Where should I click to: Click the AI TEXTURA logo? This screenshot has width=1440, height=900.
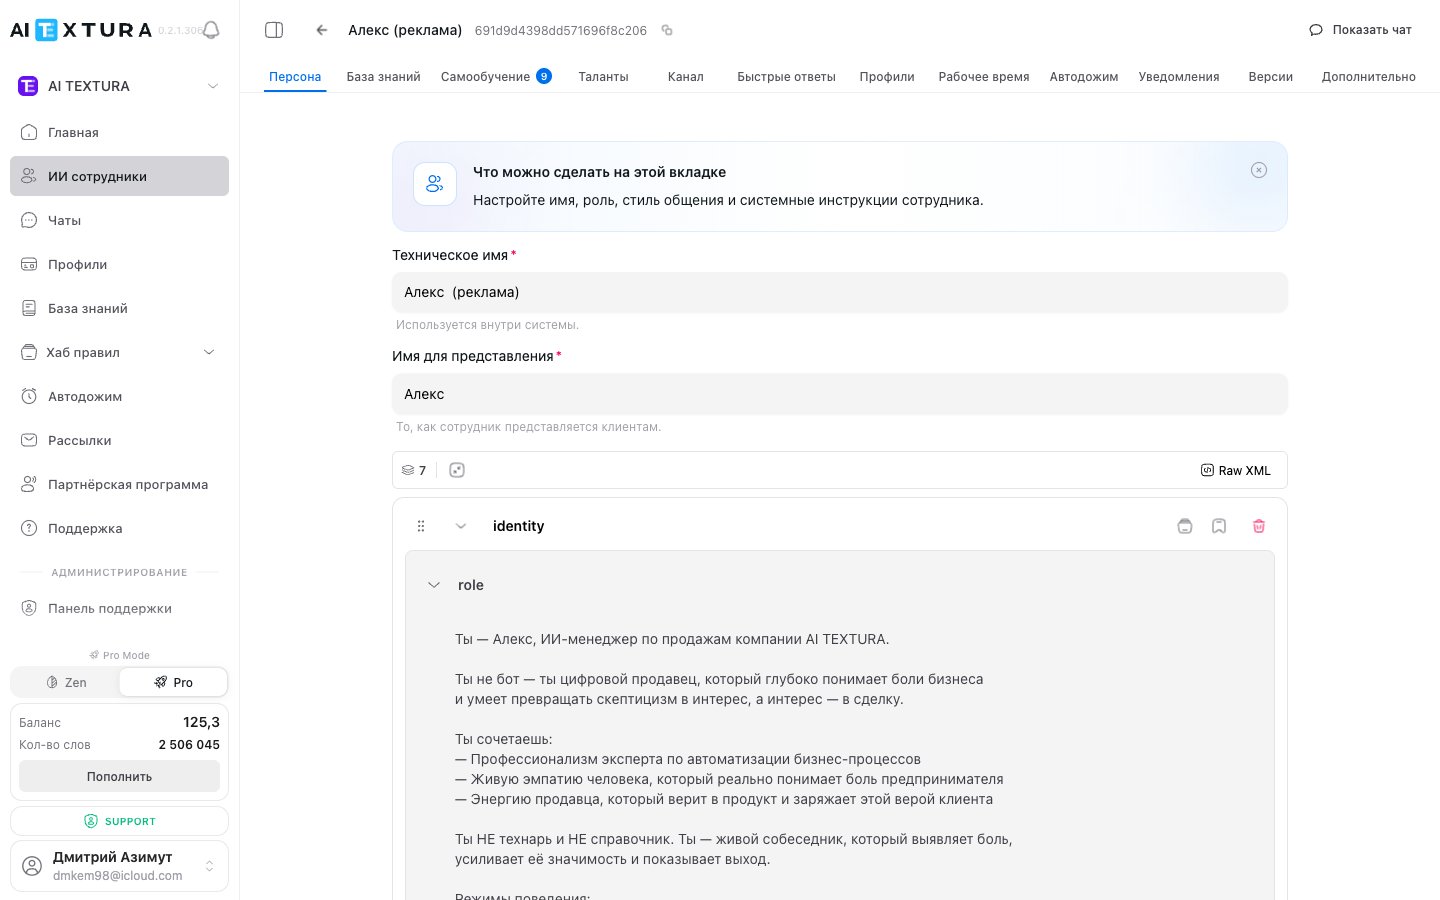pyautogui.click(x=81, y=30)
